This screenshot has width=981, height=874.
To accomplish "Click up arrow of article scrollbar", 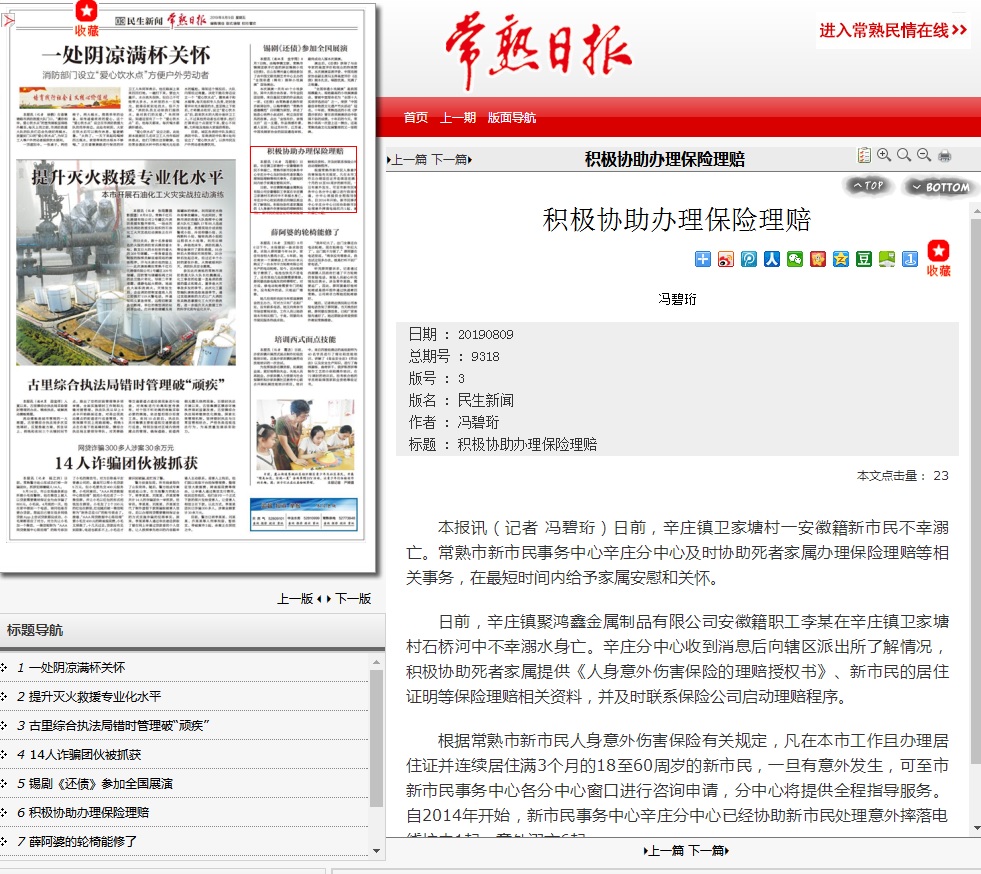I will pyautogui.click(x=976, y=213).
